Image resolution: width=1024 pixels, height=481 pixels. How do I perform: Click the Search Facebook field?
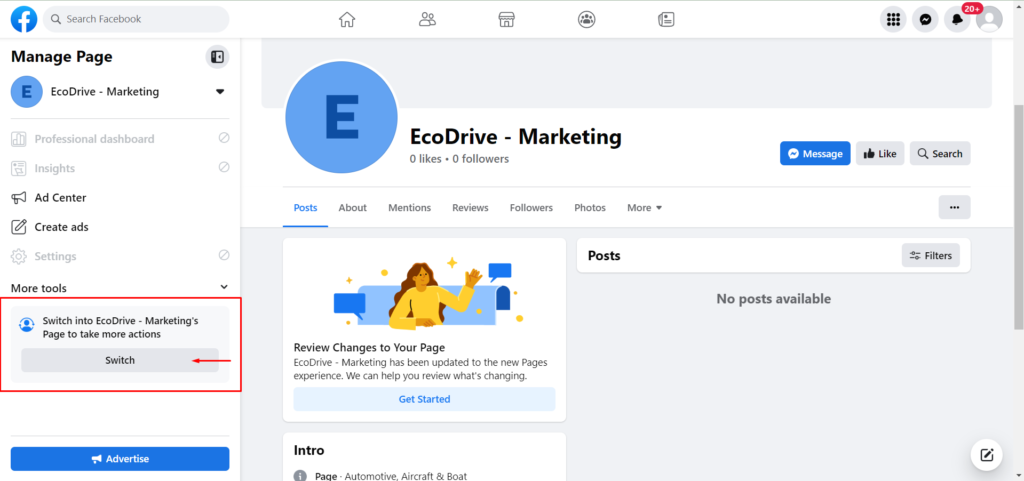point(136,19)
